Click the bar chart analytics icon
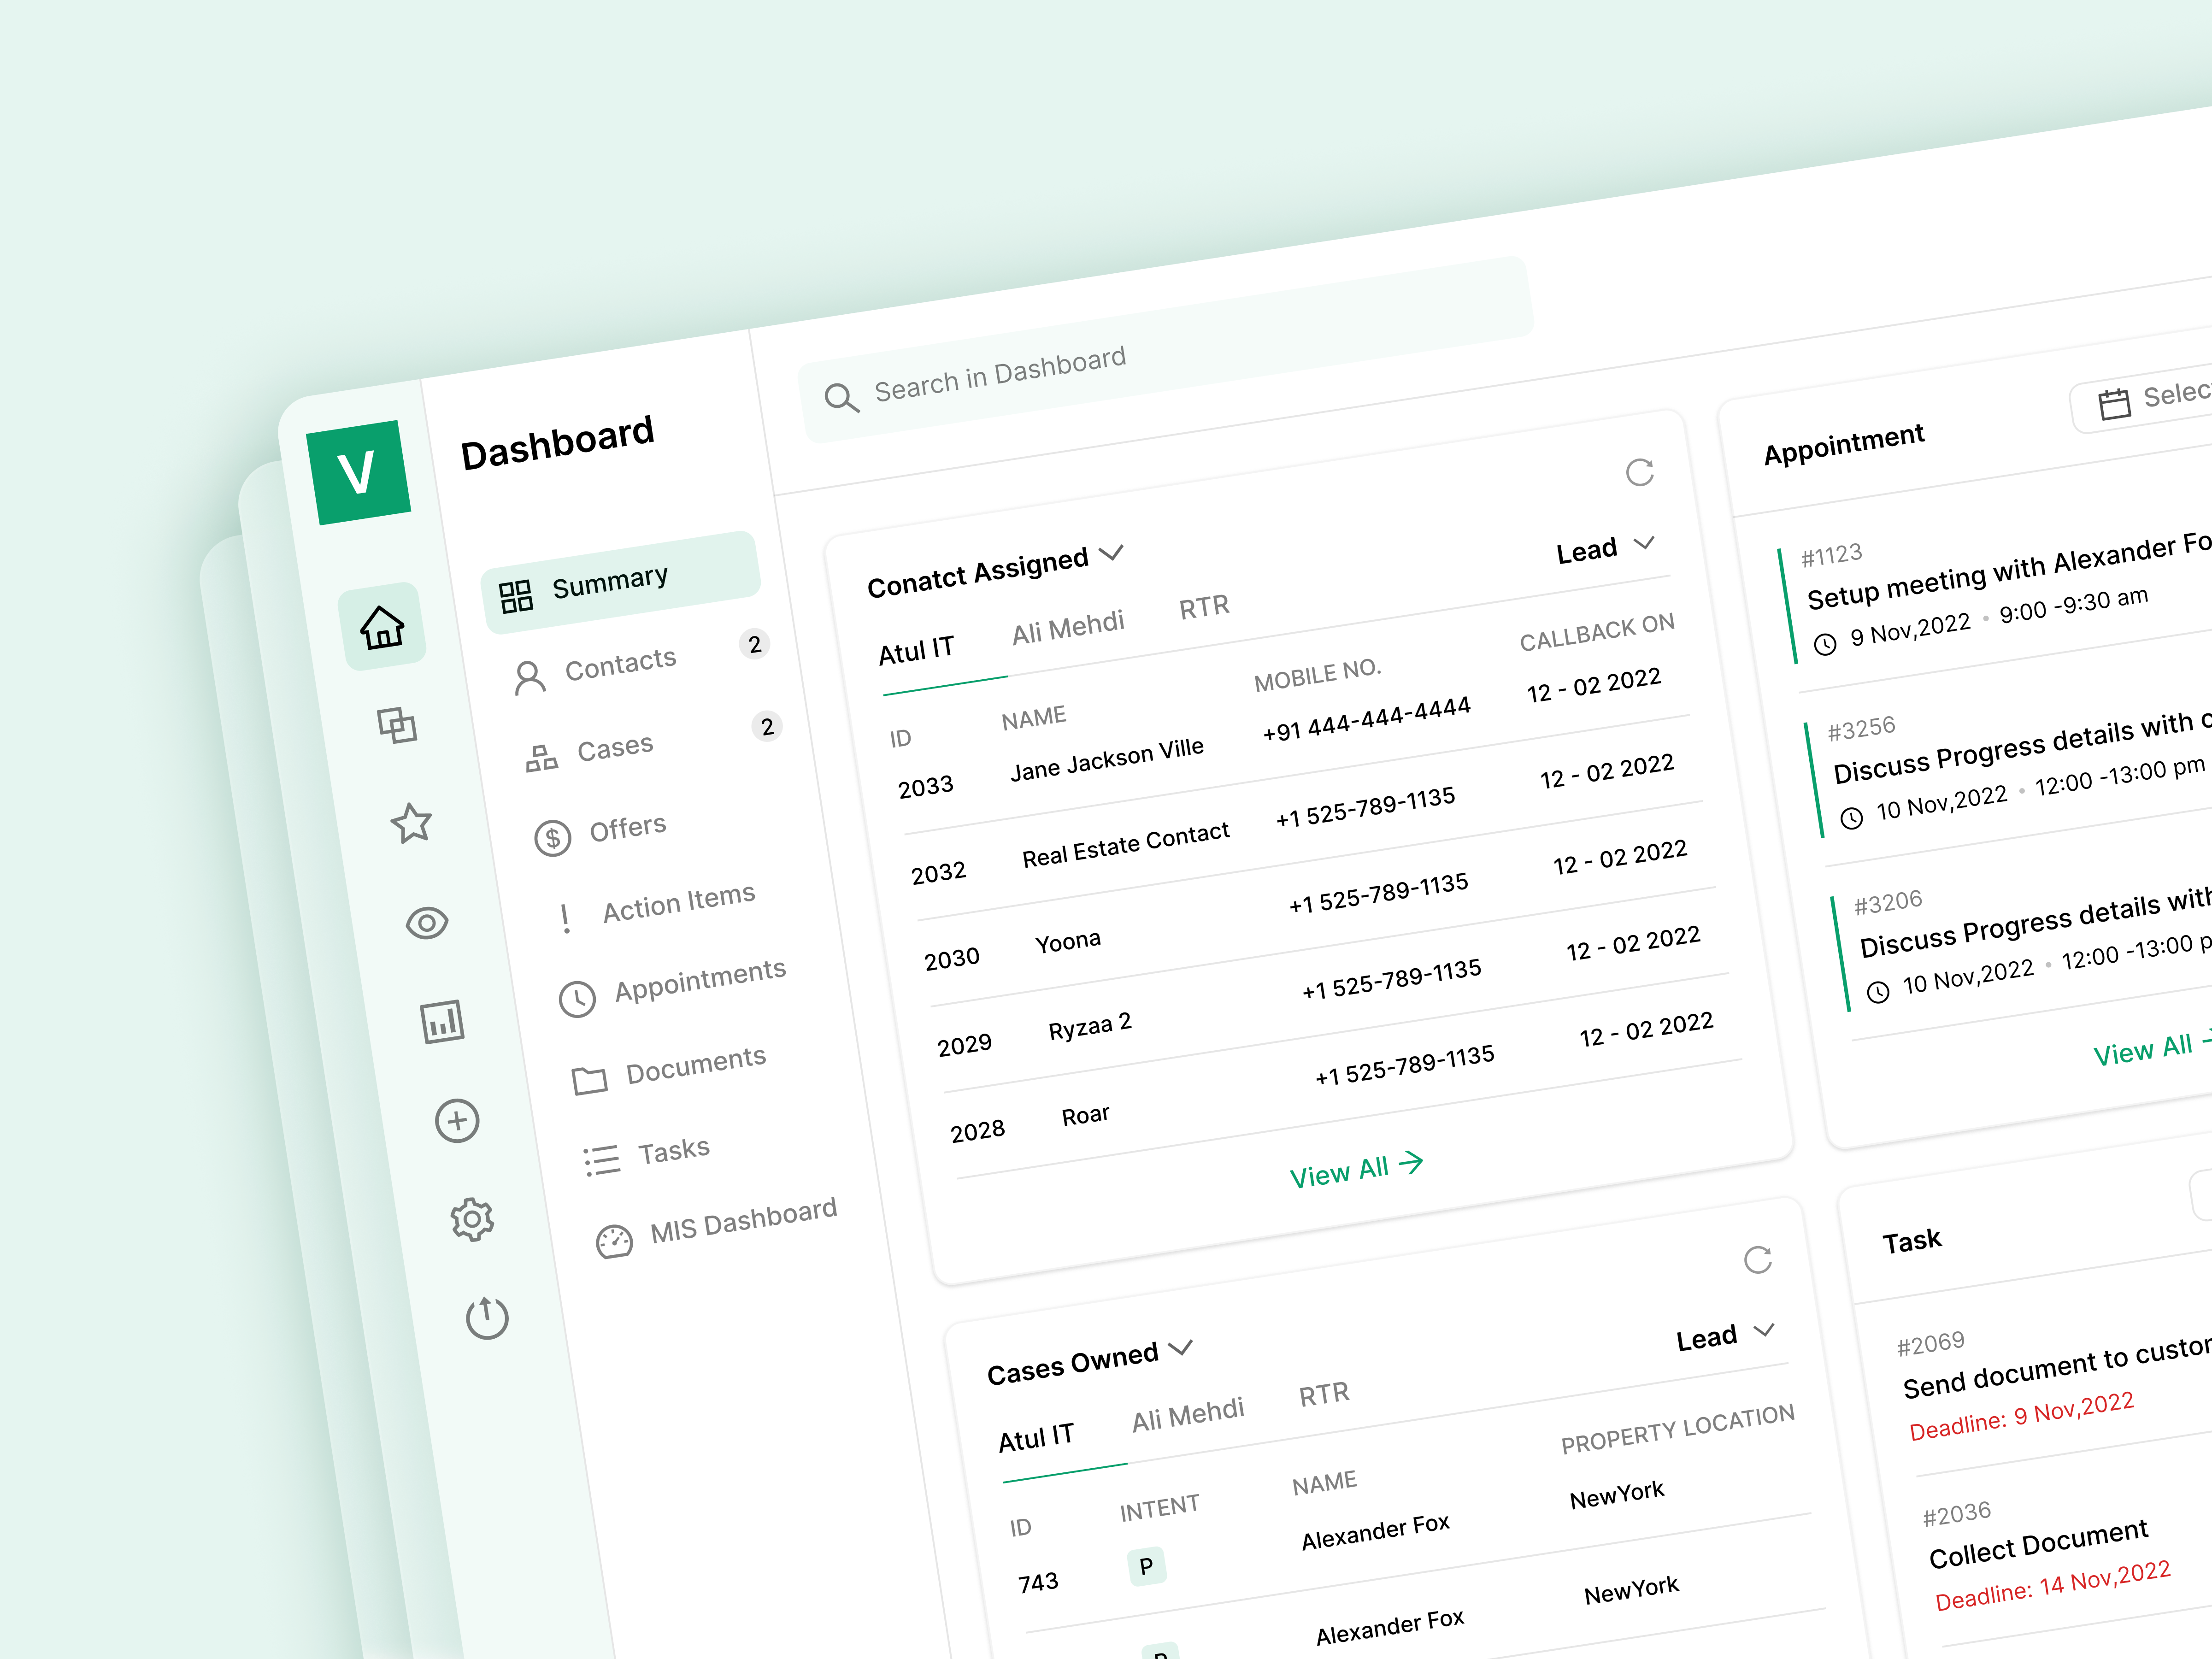The height and width of the screenshot is (1659, 2212). click(443, 1021)
